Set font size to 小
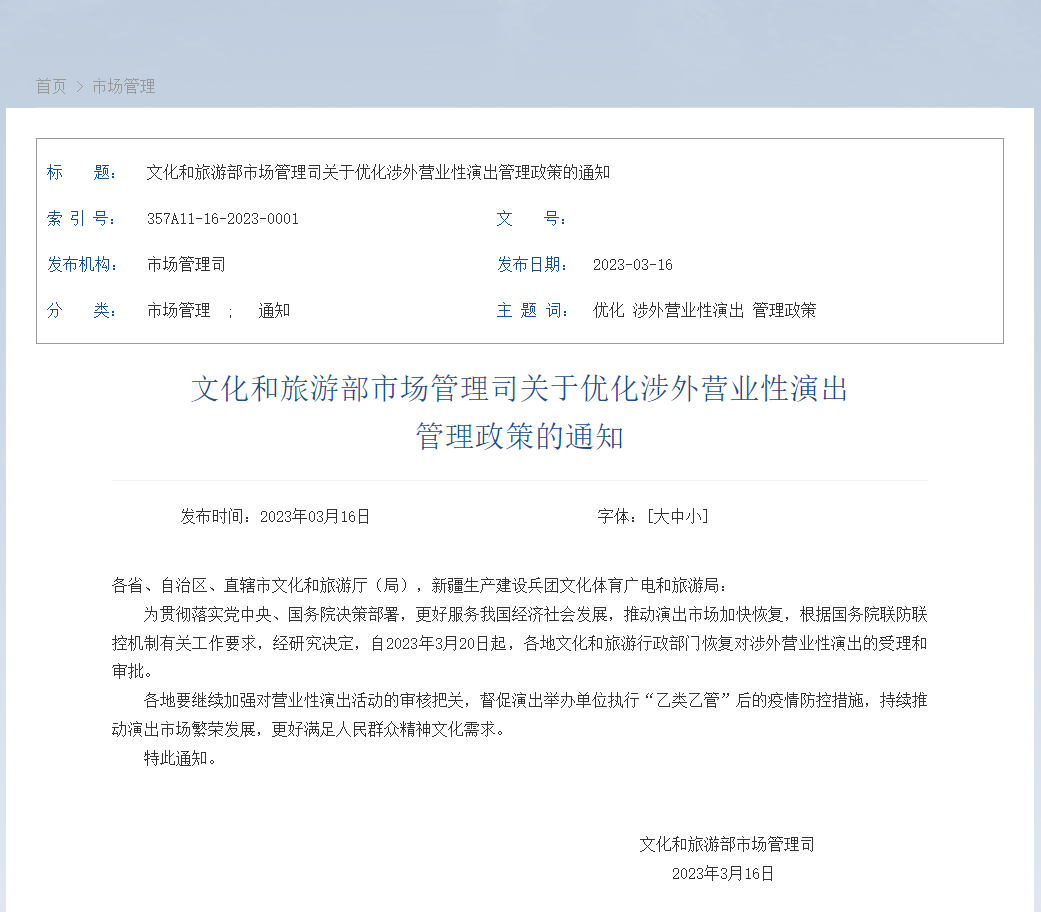1041x912 pixels. point(693,517)
